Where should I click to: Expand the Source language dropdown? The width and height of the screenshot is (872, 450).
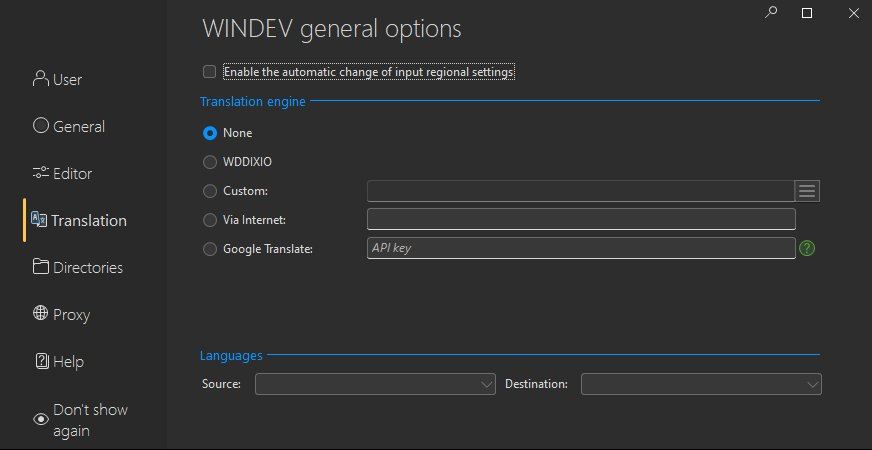[375, 384]
